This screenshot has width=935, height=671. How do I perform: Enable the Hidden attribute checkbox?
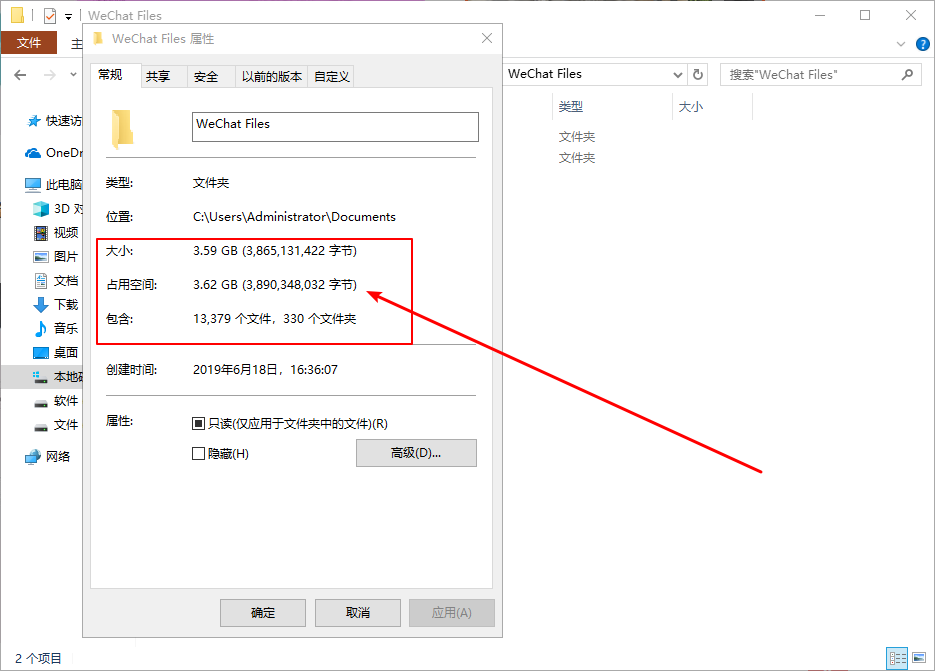[x=198, y=454]
